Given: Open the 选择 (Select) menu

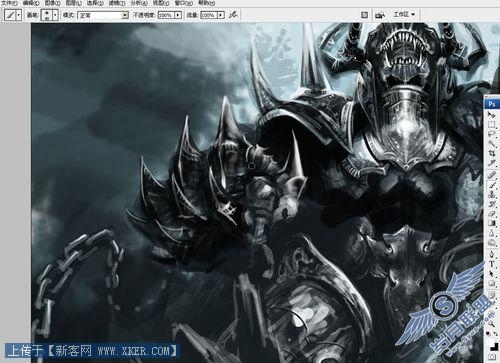Looking at the screenshot, I should tap(95, 3).
